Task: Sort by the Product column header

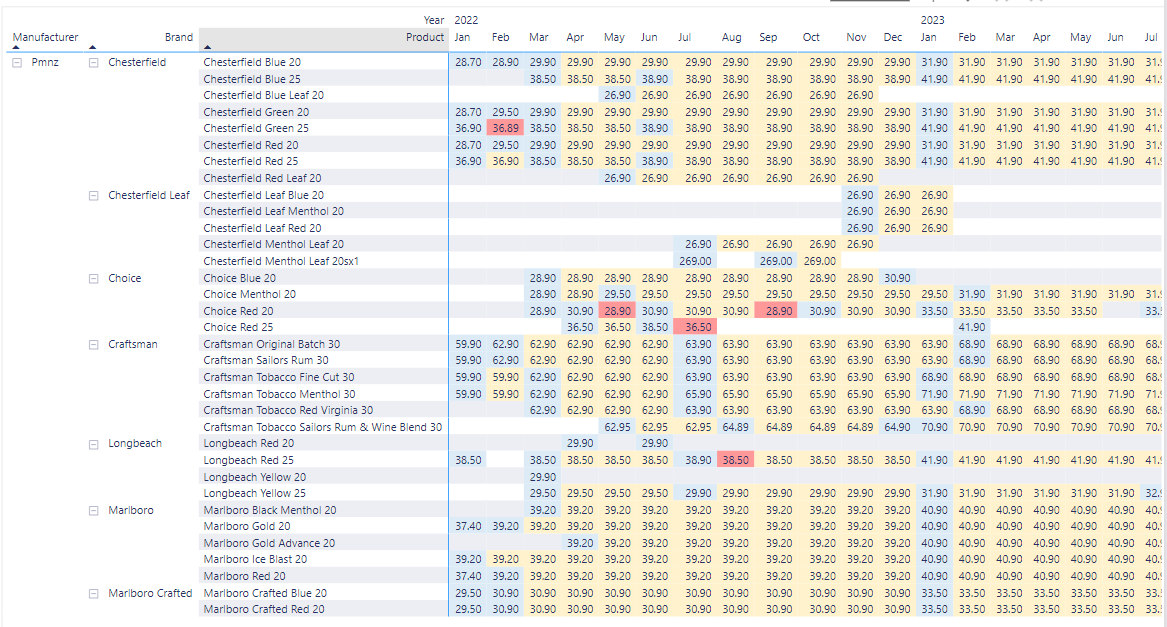Action: pos(425,37)
